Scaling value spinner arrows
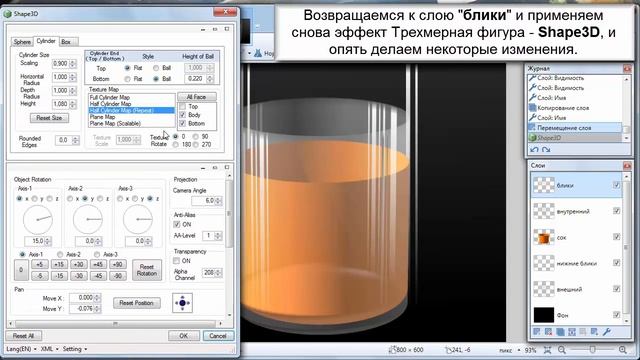Image resolution: width=640 pixels, height=360 pixels. [73, 64]
